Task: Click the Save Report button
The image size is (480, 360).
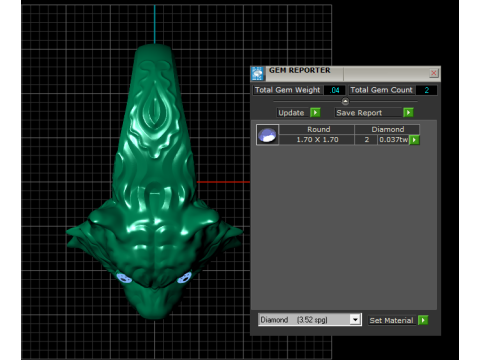Action: click(x=368, y=113)
